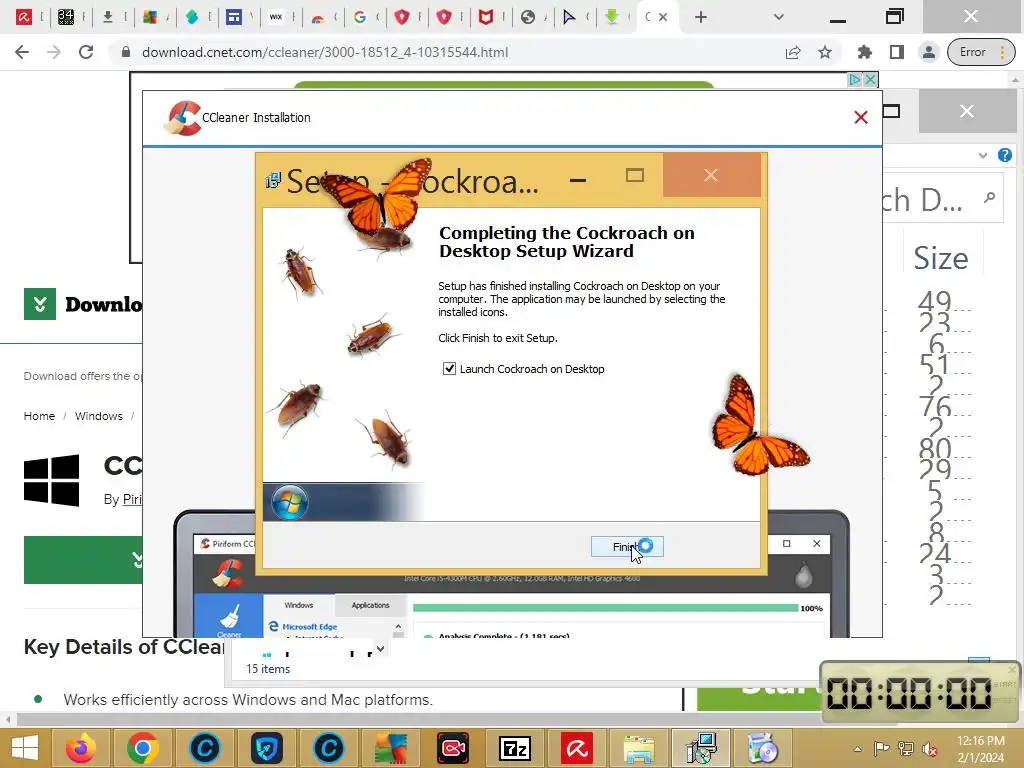This screenshot has height=768, width=1024.
Task: Close the ad with the X icon
Action: point(870,80)
